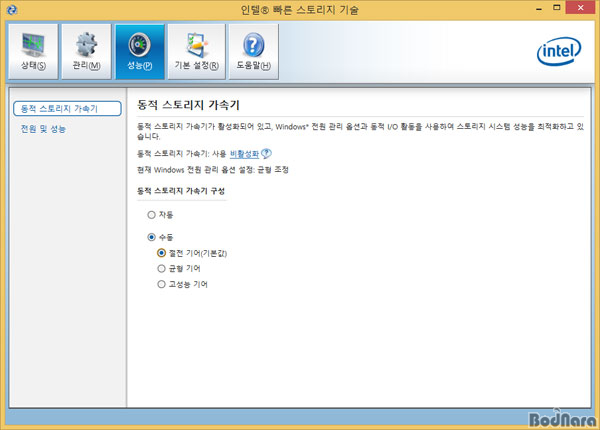Select 동적 스토리지 가속기 in the sidebar
600x430 pixels.
[67, 109]
